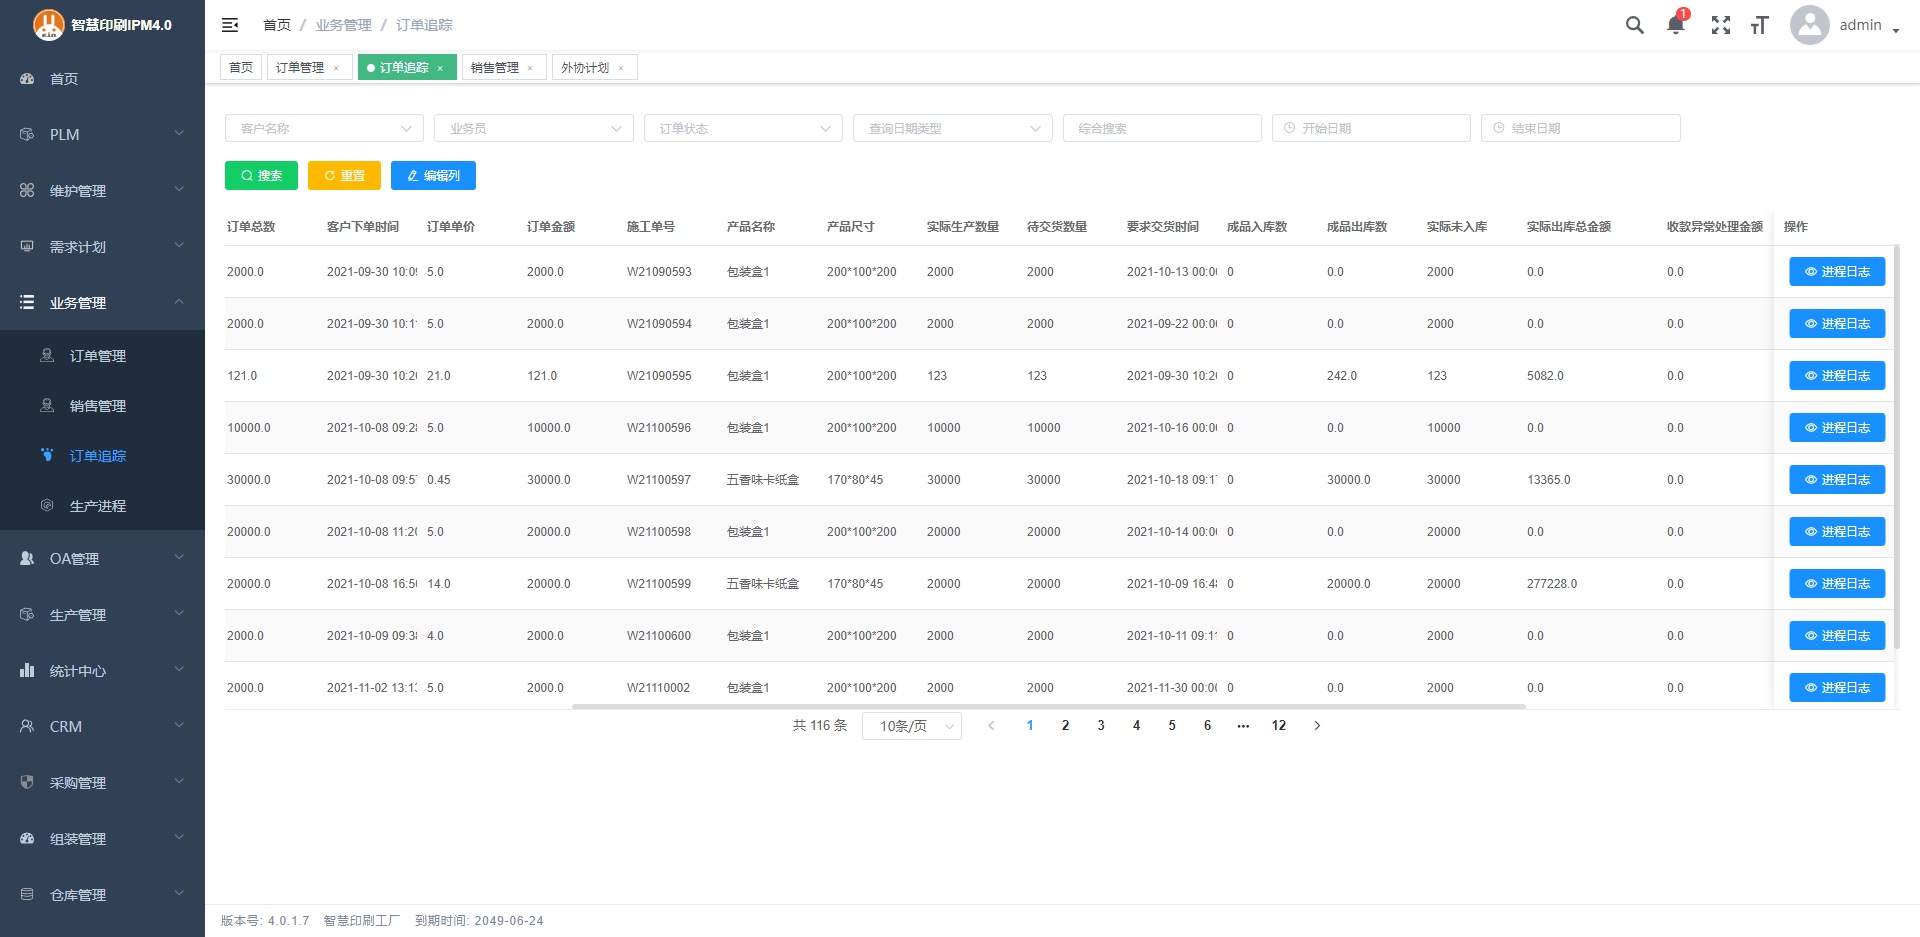Change page size via 10条/页 selector
The width and height of the screenshot is (1920, 937).
[911, 726]
